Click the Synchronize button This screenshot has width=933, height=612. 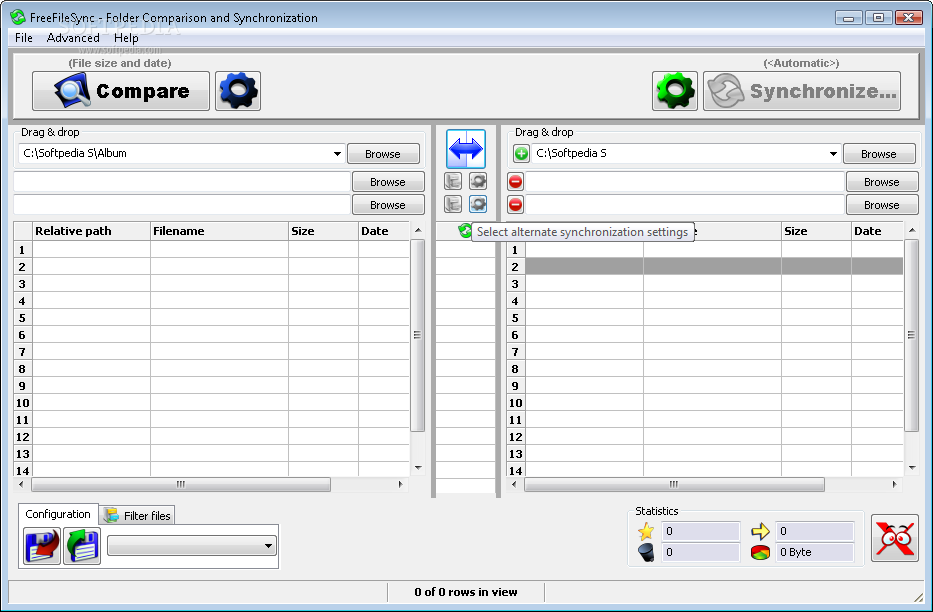point(801,91)
